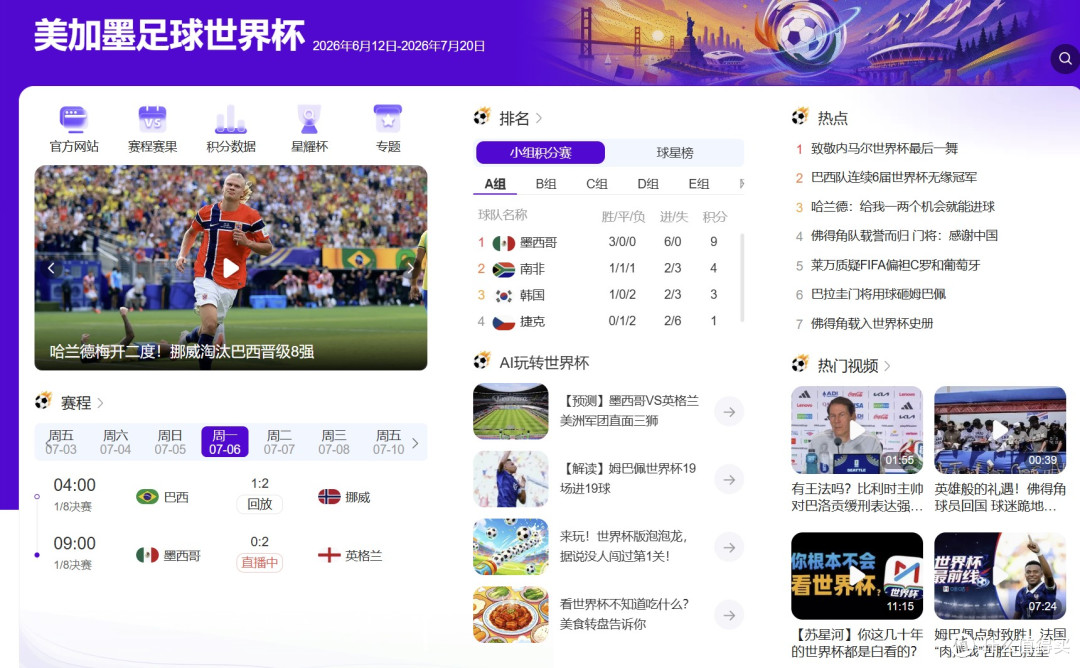
Task: Expand the 赛程 section chevron
Action: pos(101,403)
